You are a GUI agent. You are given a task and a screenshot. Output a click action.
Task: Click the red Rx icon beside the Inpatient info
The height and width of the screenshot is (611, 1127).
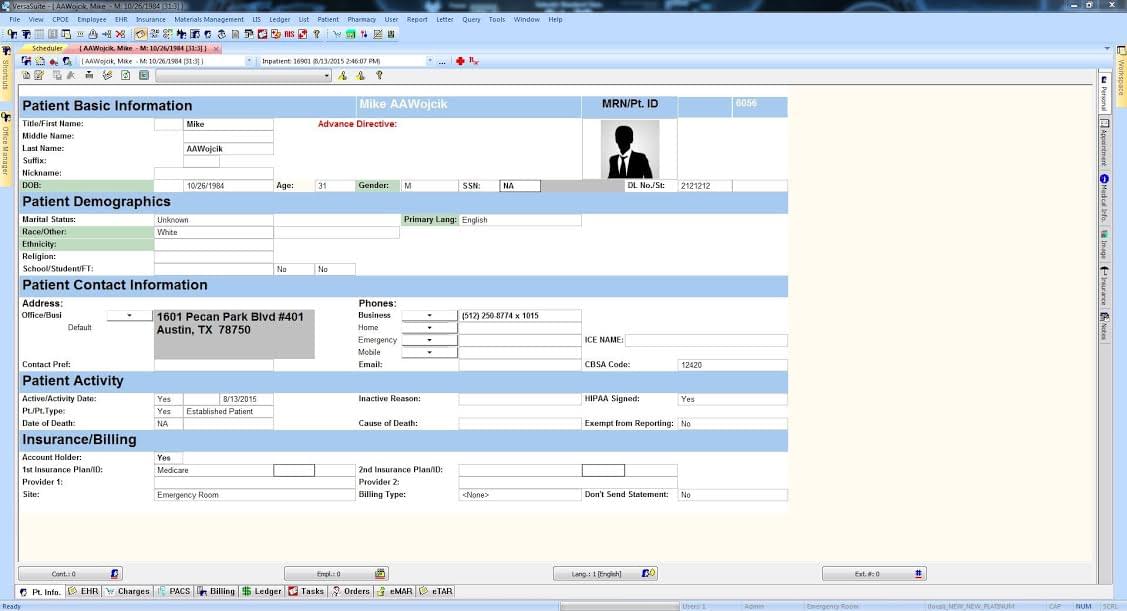pyautogui.click(x=472, y=61)
